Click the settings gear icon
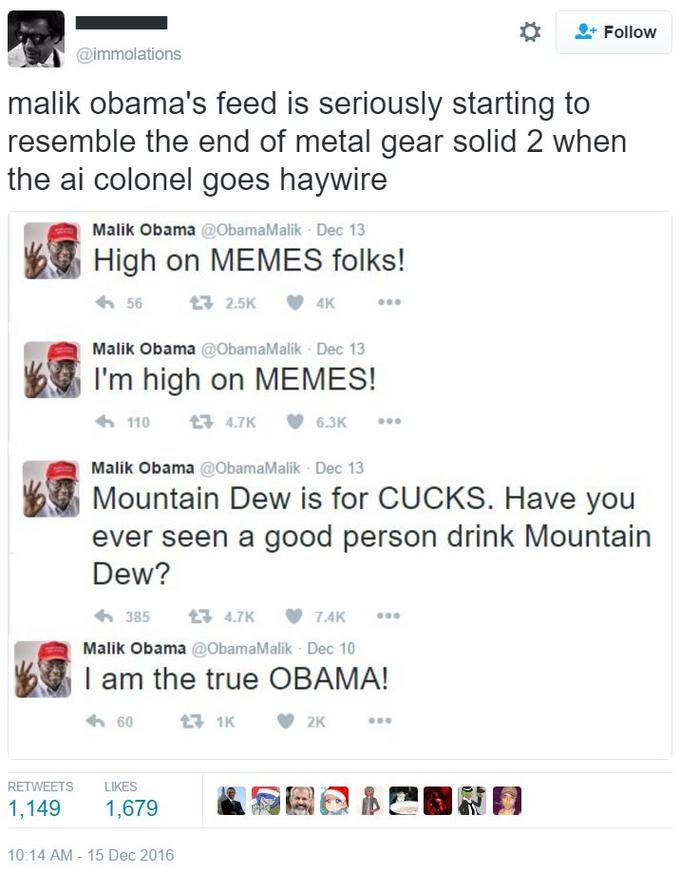The width and height of the screenshot is (680, 872). point(531,32)
